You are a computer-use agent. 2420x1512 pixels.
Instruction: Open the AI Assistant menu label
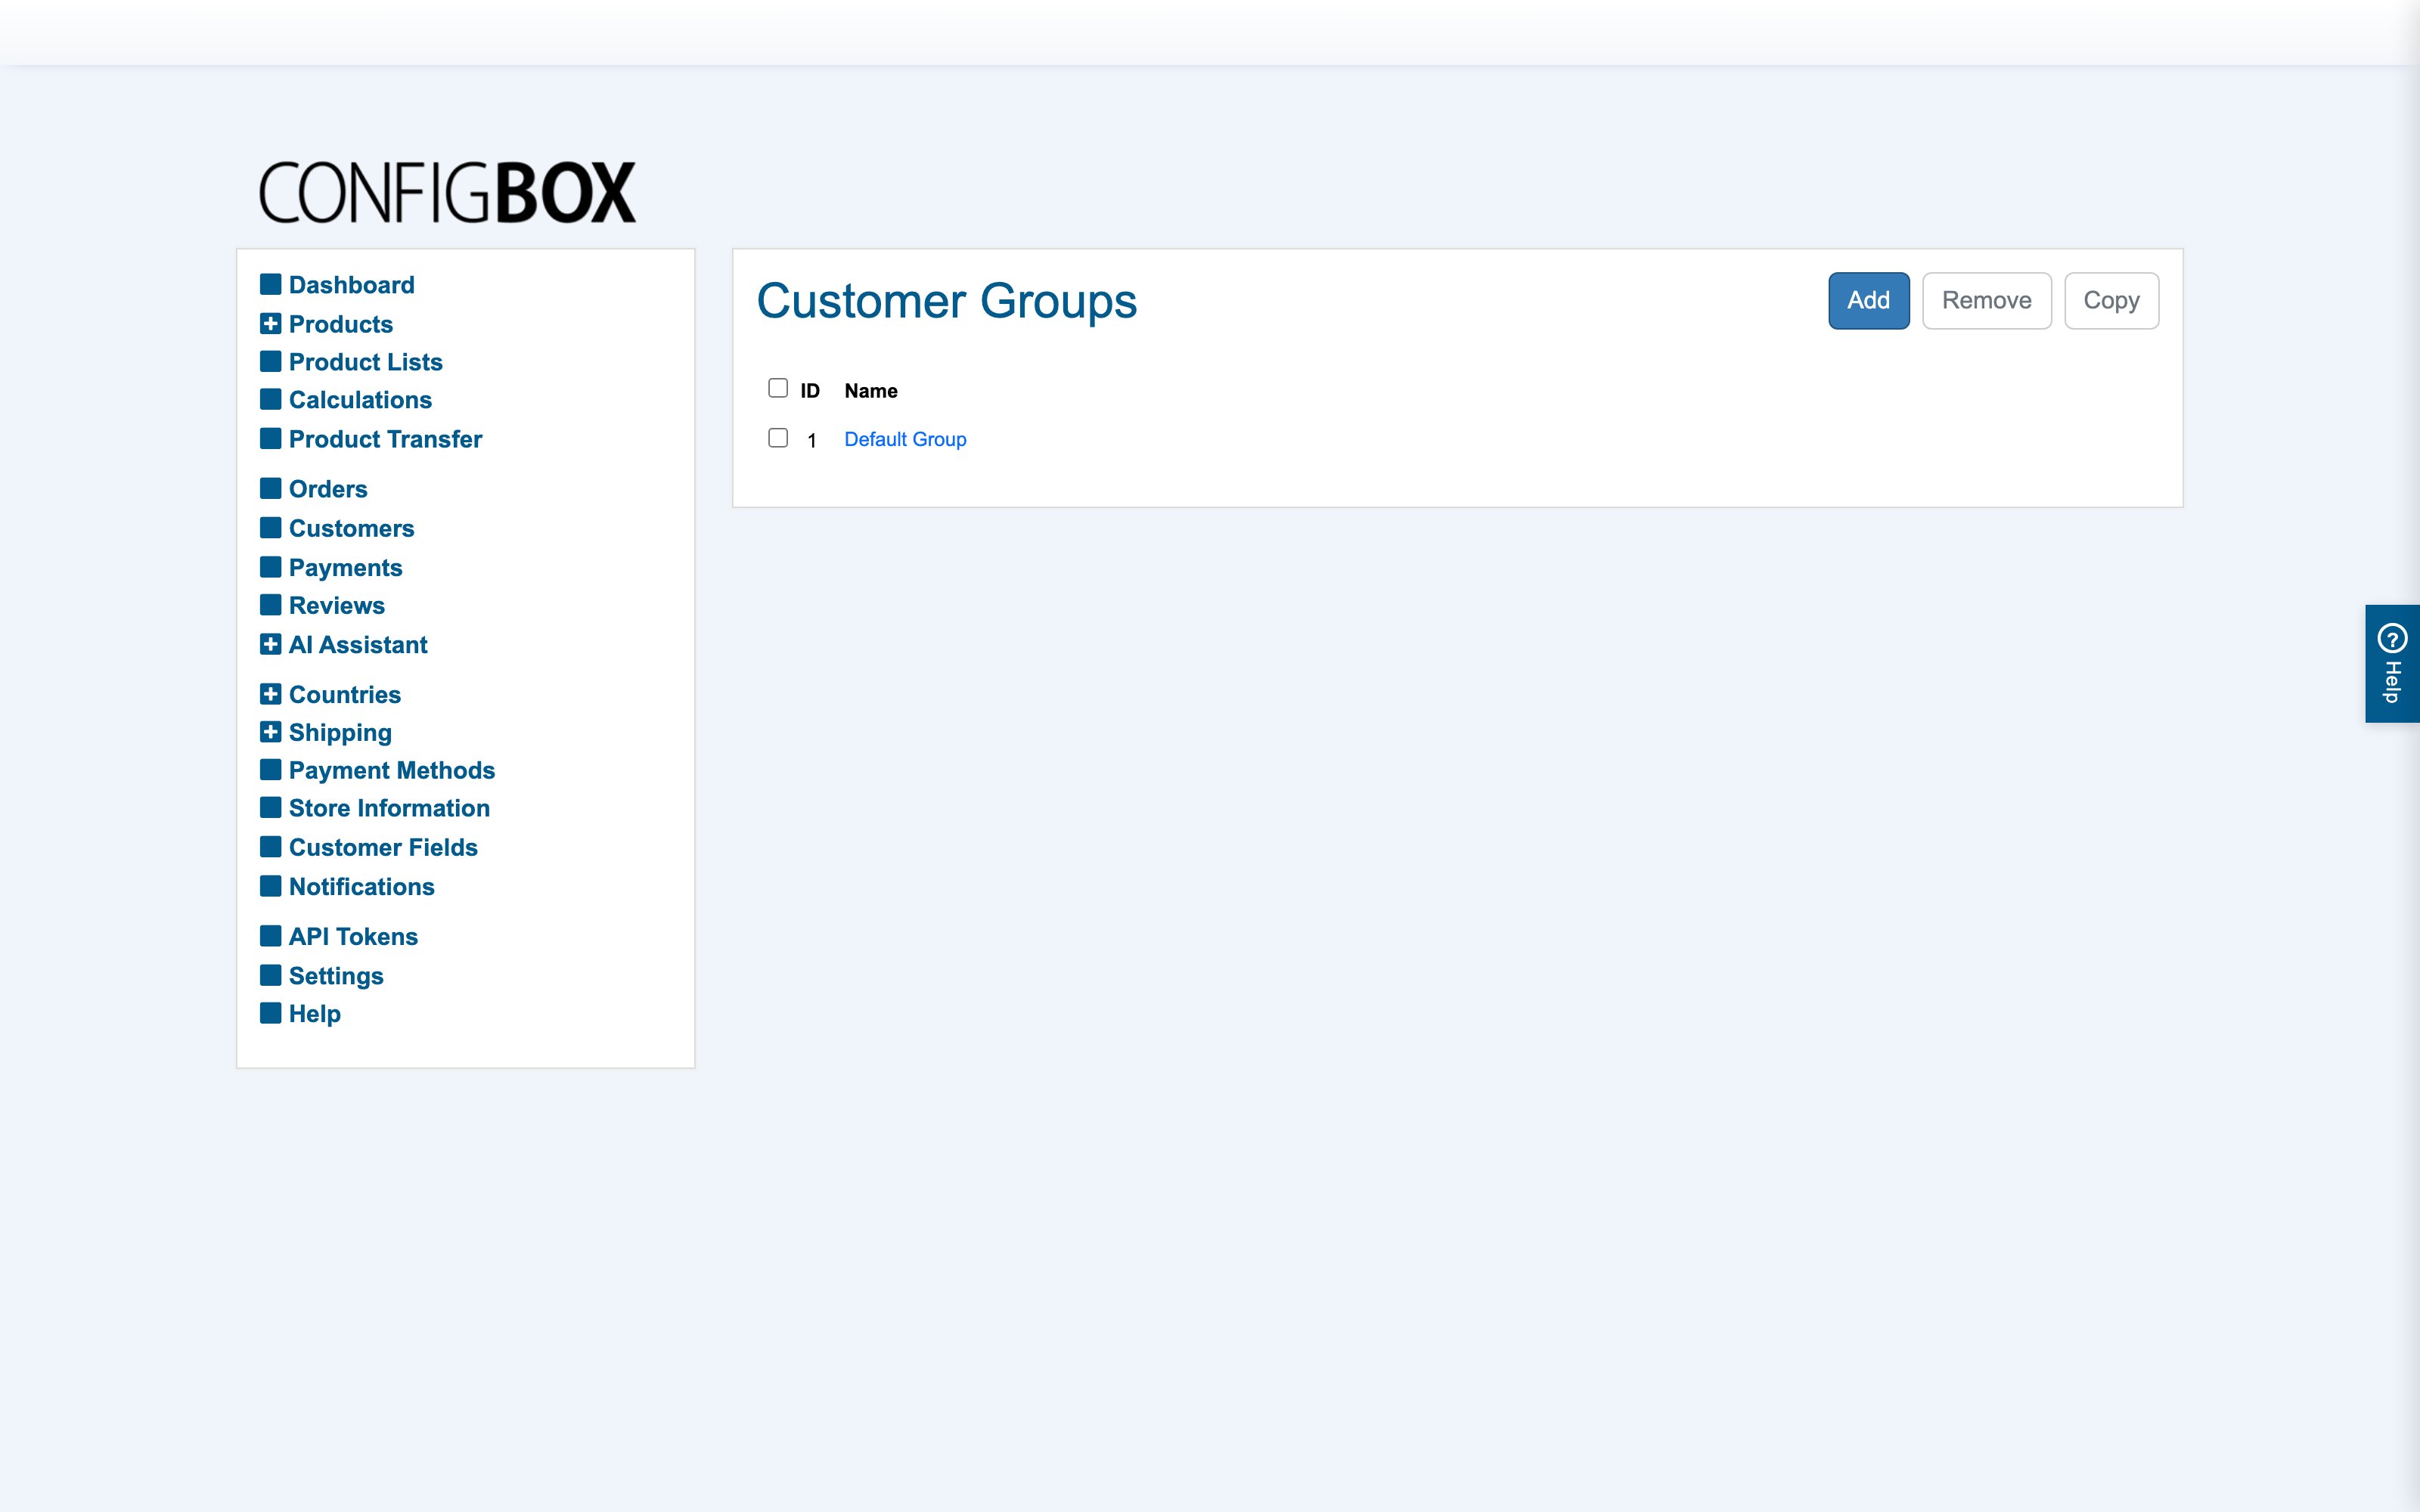pos(358,645)
